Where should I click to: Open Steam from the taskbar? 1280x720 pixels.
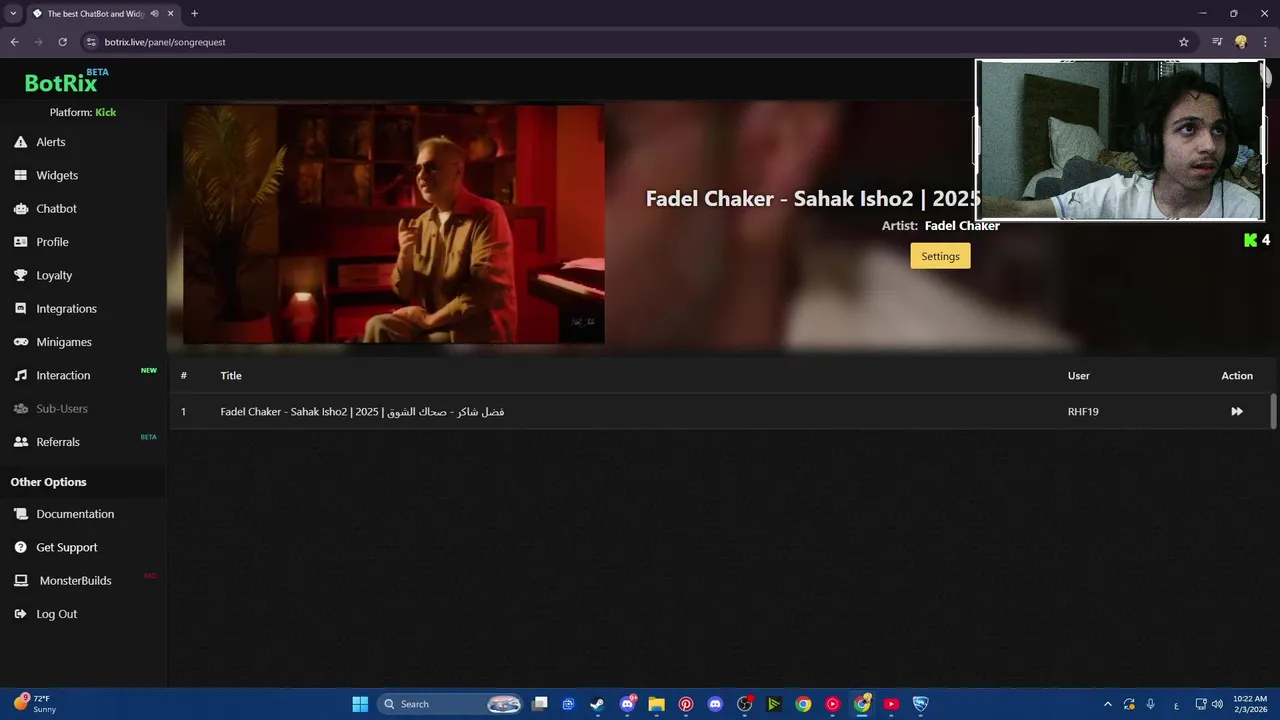coord(597,704)
